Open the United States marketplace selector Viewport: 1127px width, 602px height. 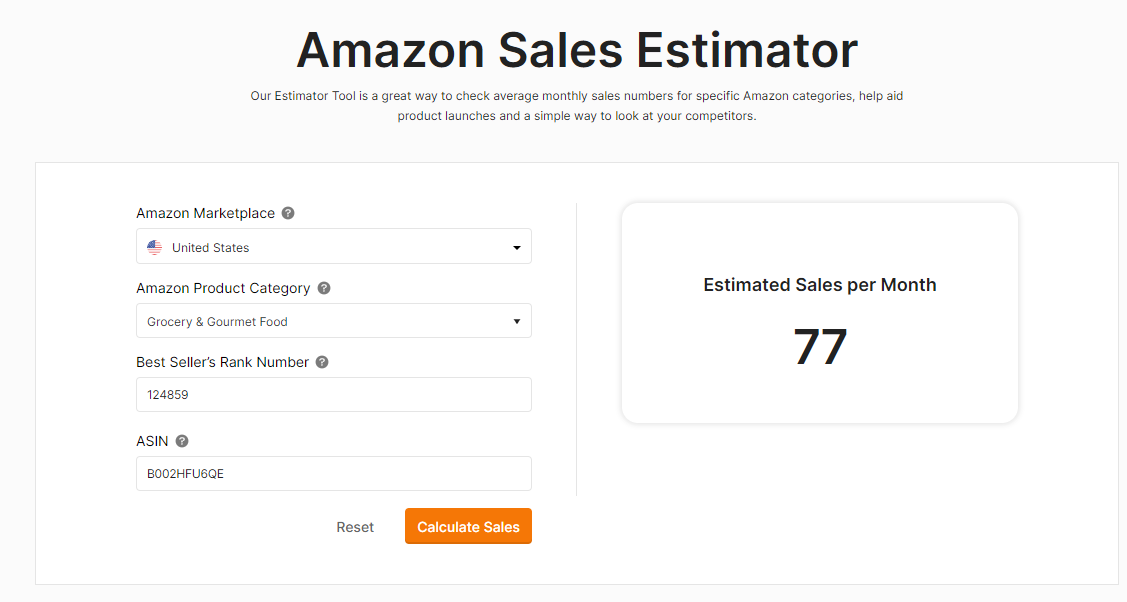(334, 246)
